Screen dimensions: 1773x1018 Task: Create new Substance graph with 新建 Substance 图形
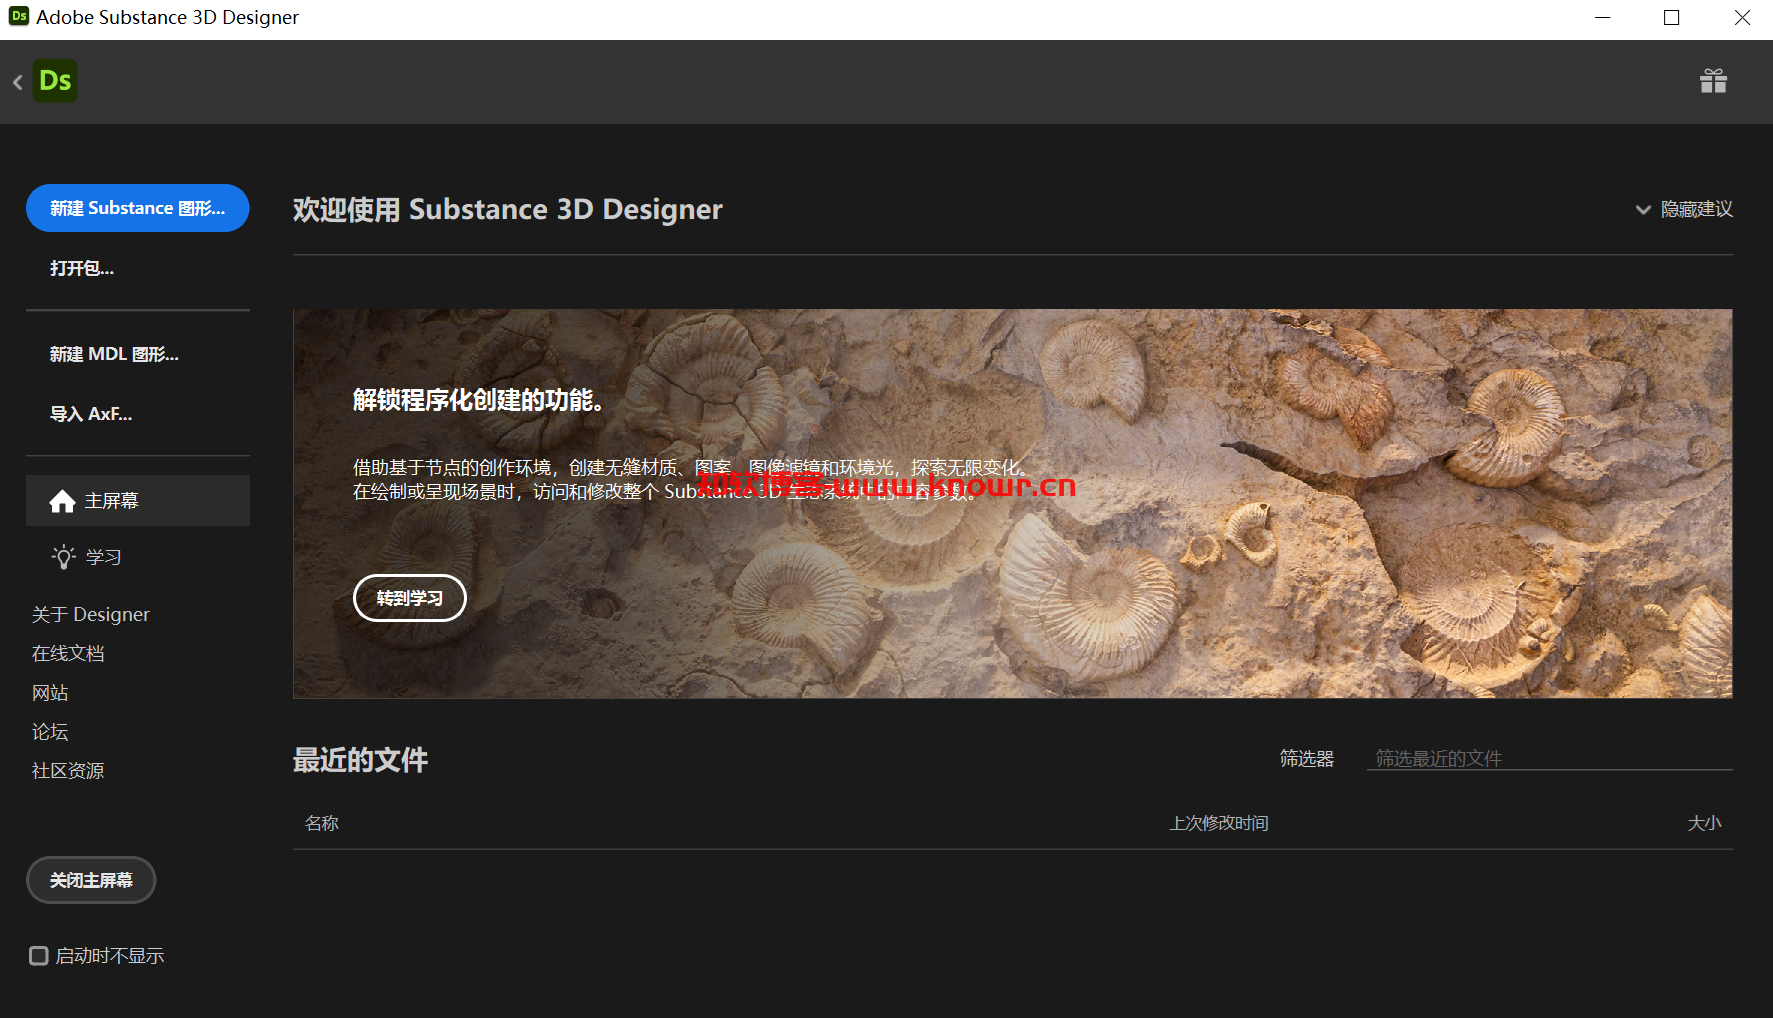[138, 208]
